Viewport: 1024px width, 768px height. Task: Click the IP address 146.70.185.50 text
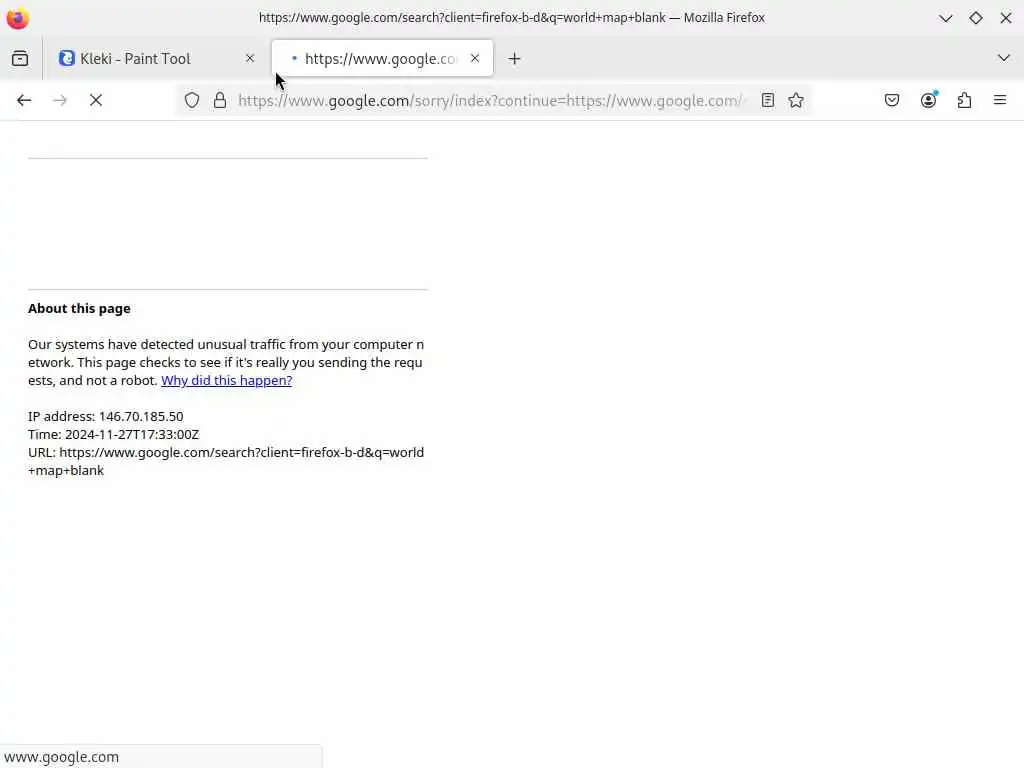click(x=106, y=416)
